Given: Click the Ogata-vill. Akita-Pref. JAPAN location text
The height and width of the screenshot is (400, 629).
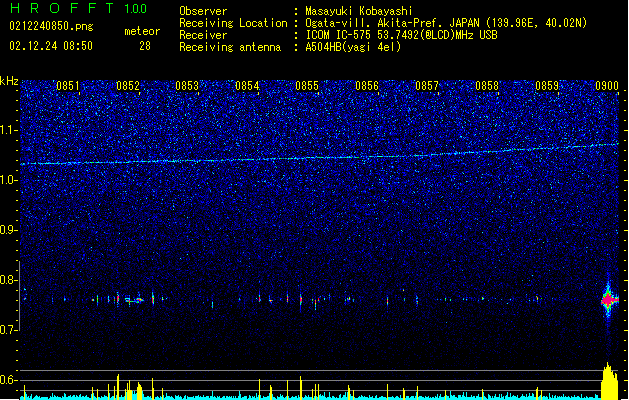Looking at the screenshot, I should click(446, 23).
